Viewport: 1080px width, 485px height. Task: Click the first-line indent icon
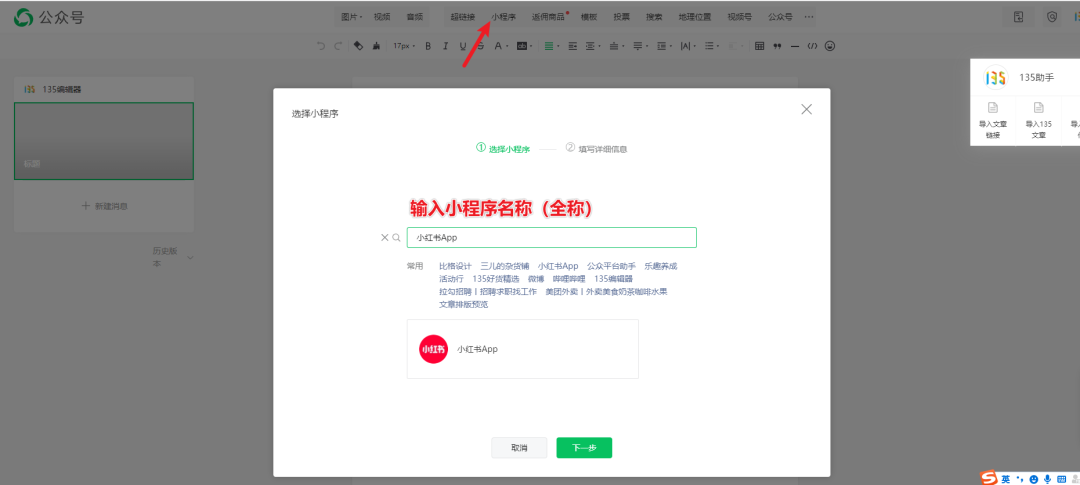pyautogui.click(x=572, y=46)
